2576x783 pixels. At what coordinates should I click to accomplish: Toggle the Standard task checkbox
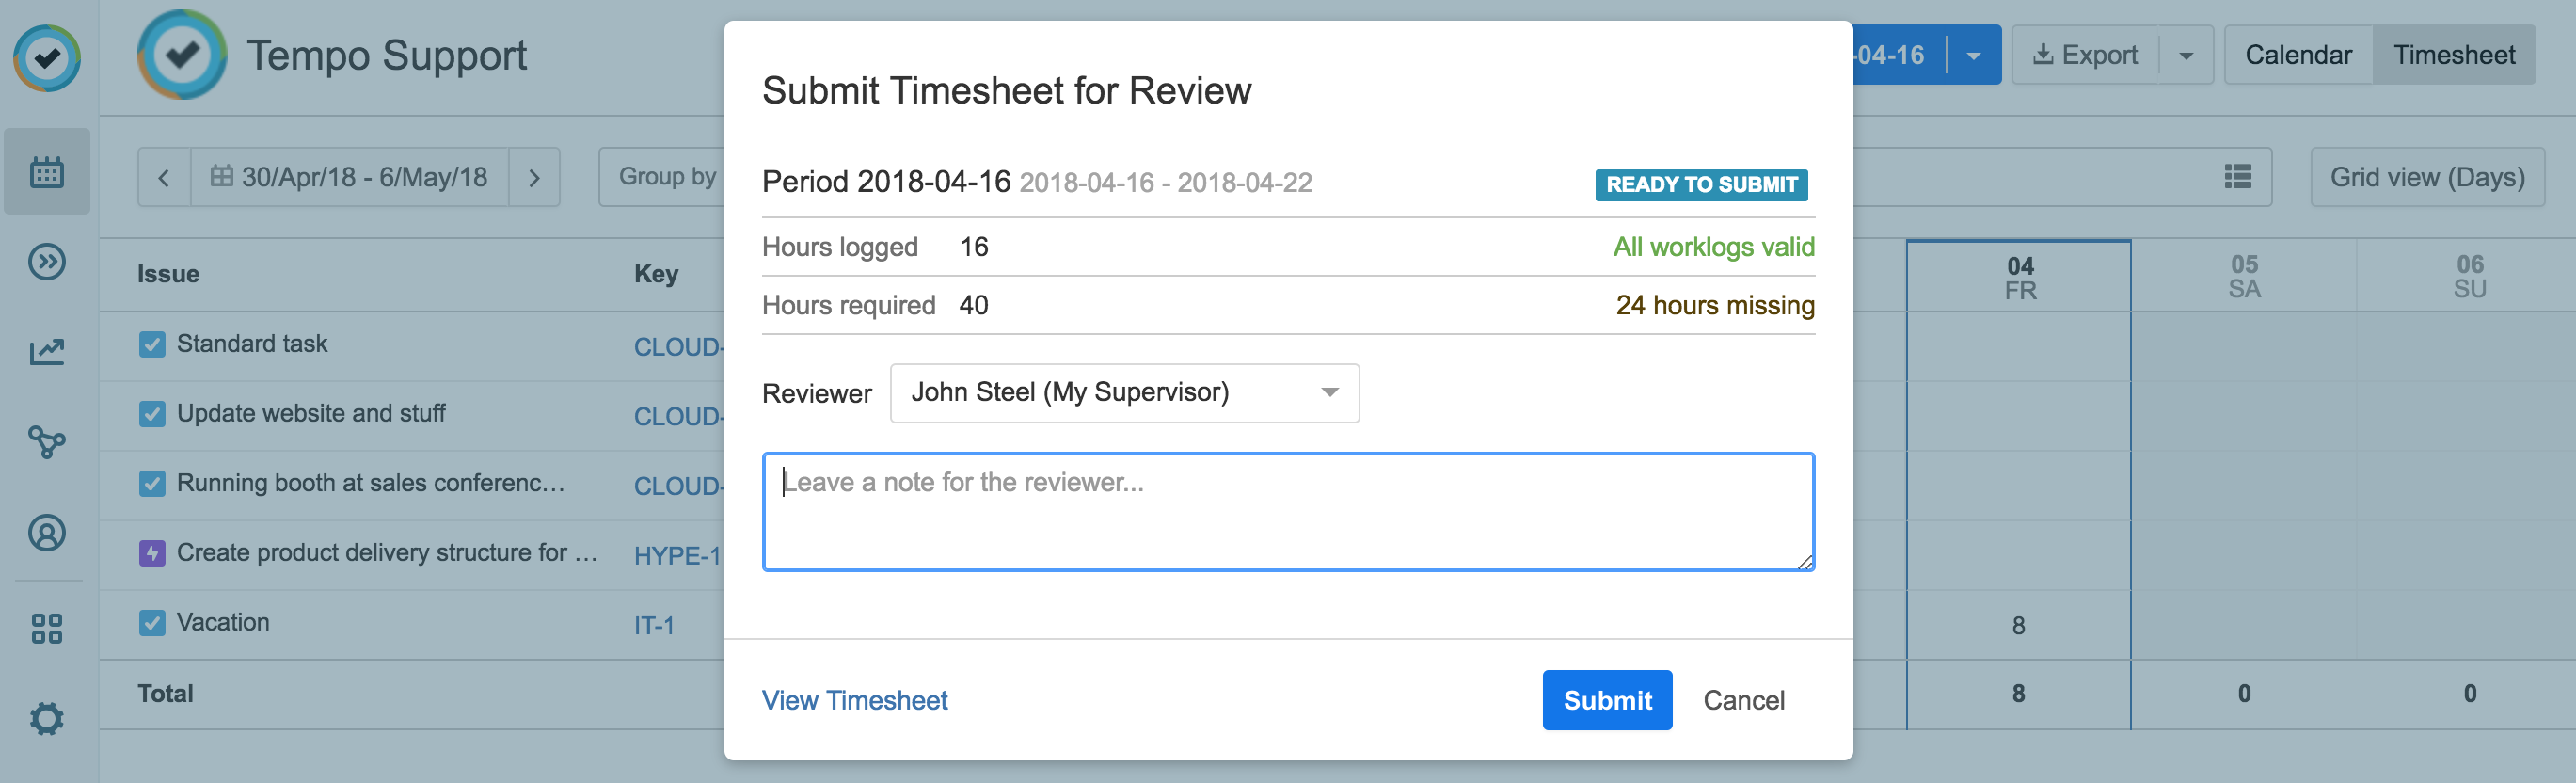tap(152, 345)
